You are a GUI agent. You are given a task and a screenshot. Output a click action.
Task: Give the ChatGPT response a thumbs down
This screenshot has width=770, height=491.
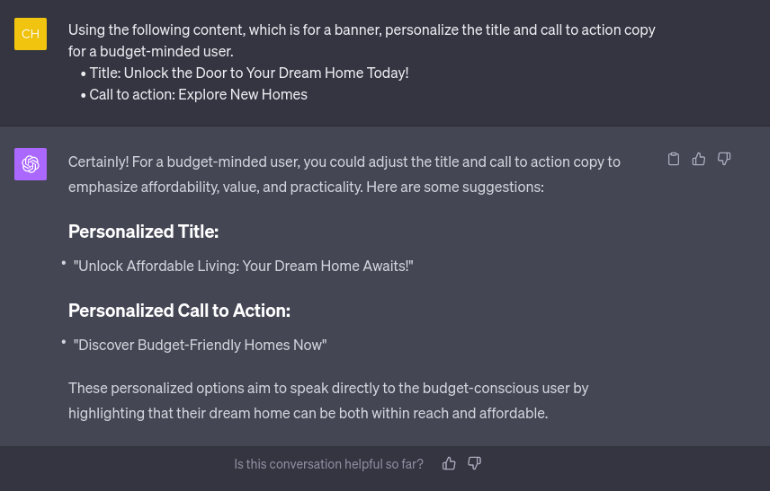coord(724,159)
